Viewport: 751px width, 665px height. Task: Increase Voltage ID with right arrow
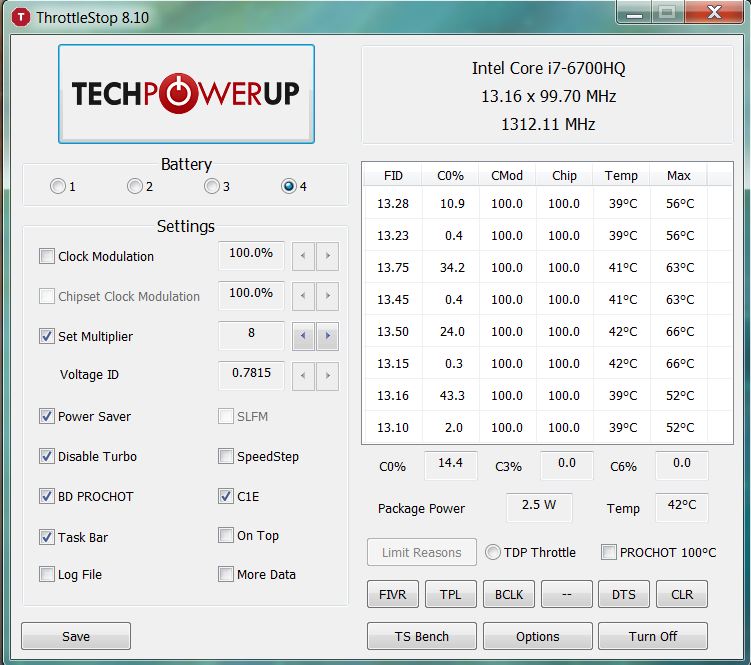tap(328, 376)
